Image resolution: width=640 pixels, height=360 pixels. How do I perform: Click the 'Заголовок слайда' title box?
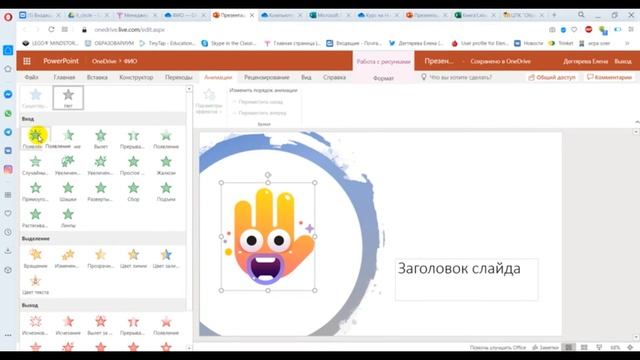pos(466,279)
